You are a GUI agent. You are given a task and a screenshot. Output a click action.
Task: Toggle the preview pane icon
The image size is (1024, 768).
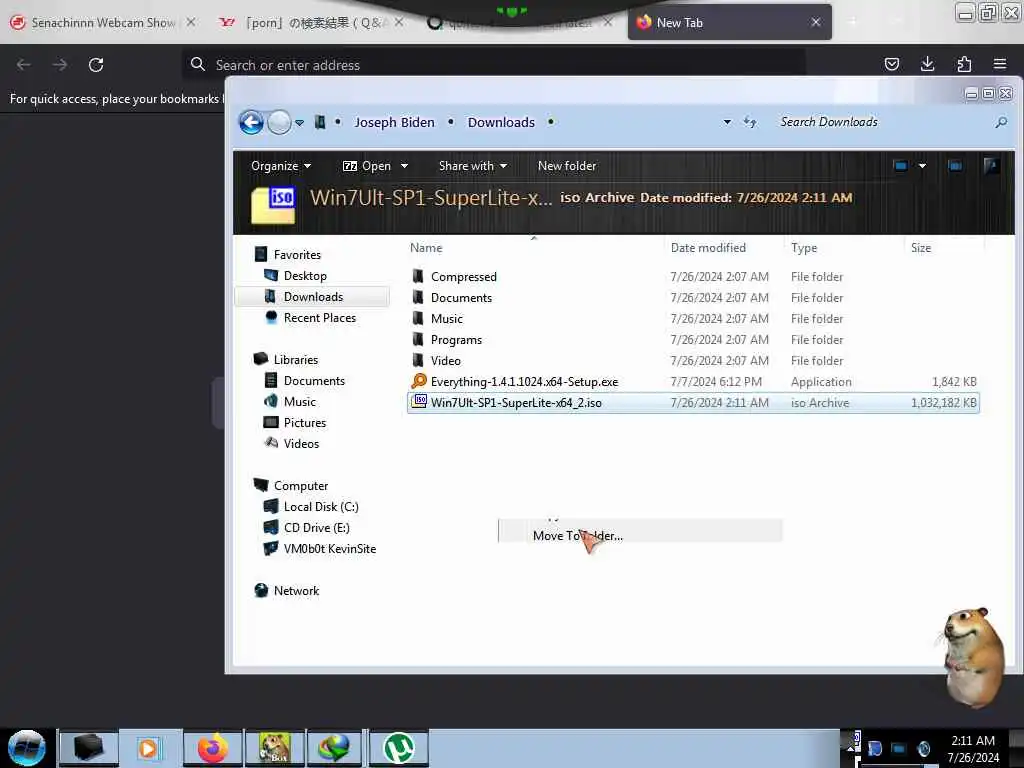point(955,166)
